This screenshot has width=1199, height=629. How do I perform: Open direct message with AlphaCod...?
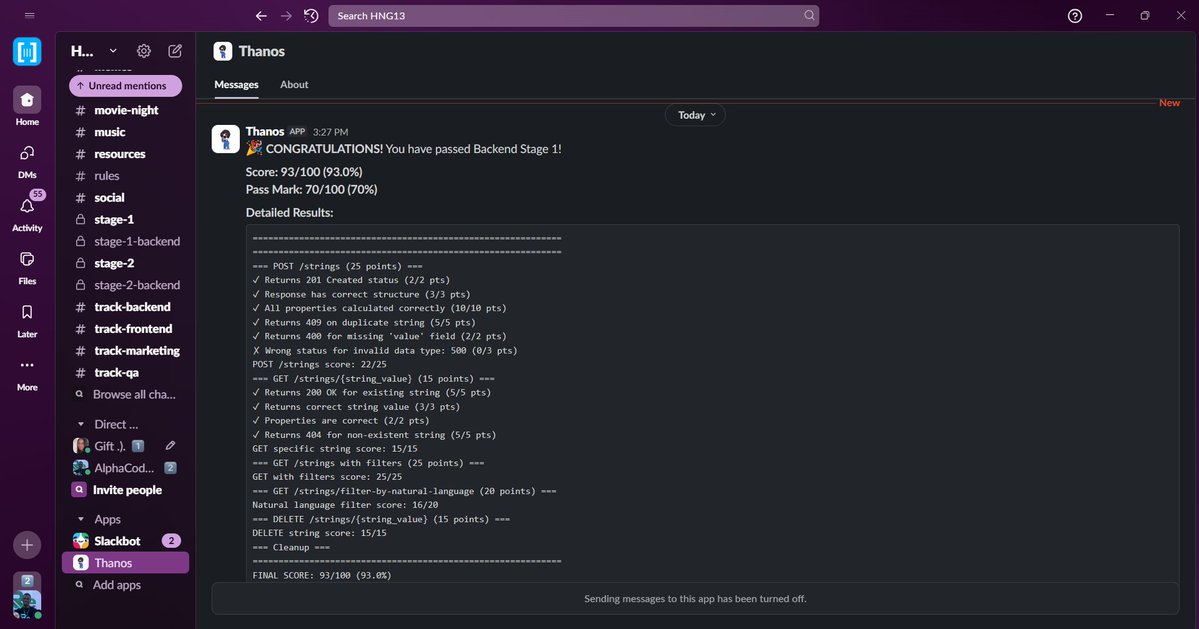tap(125, 468)
